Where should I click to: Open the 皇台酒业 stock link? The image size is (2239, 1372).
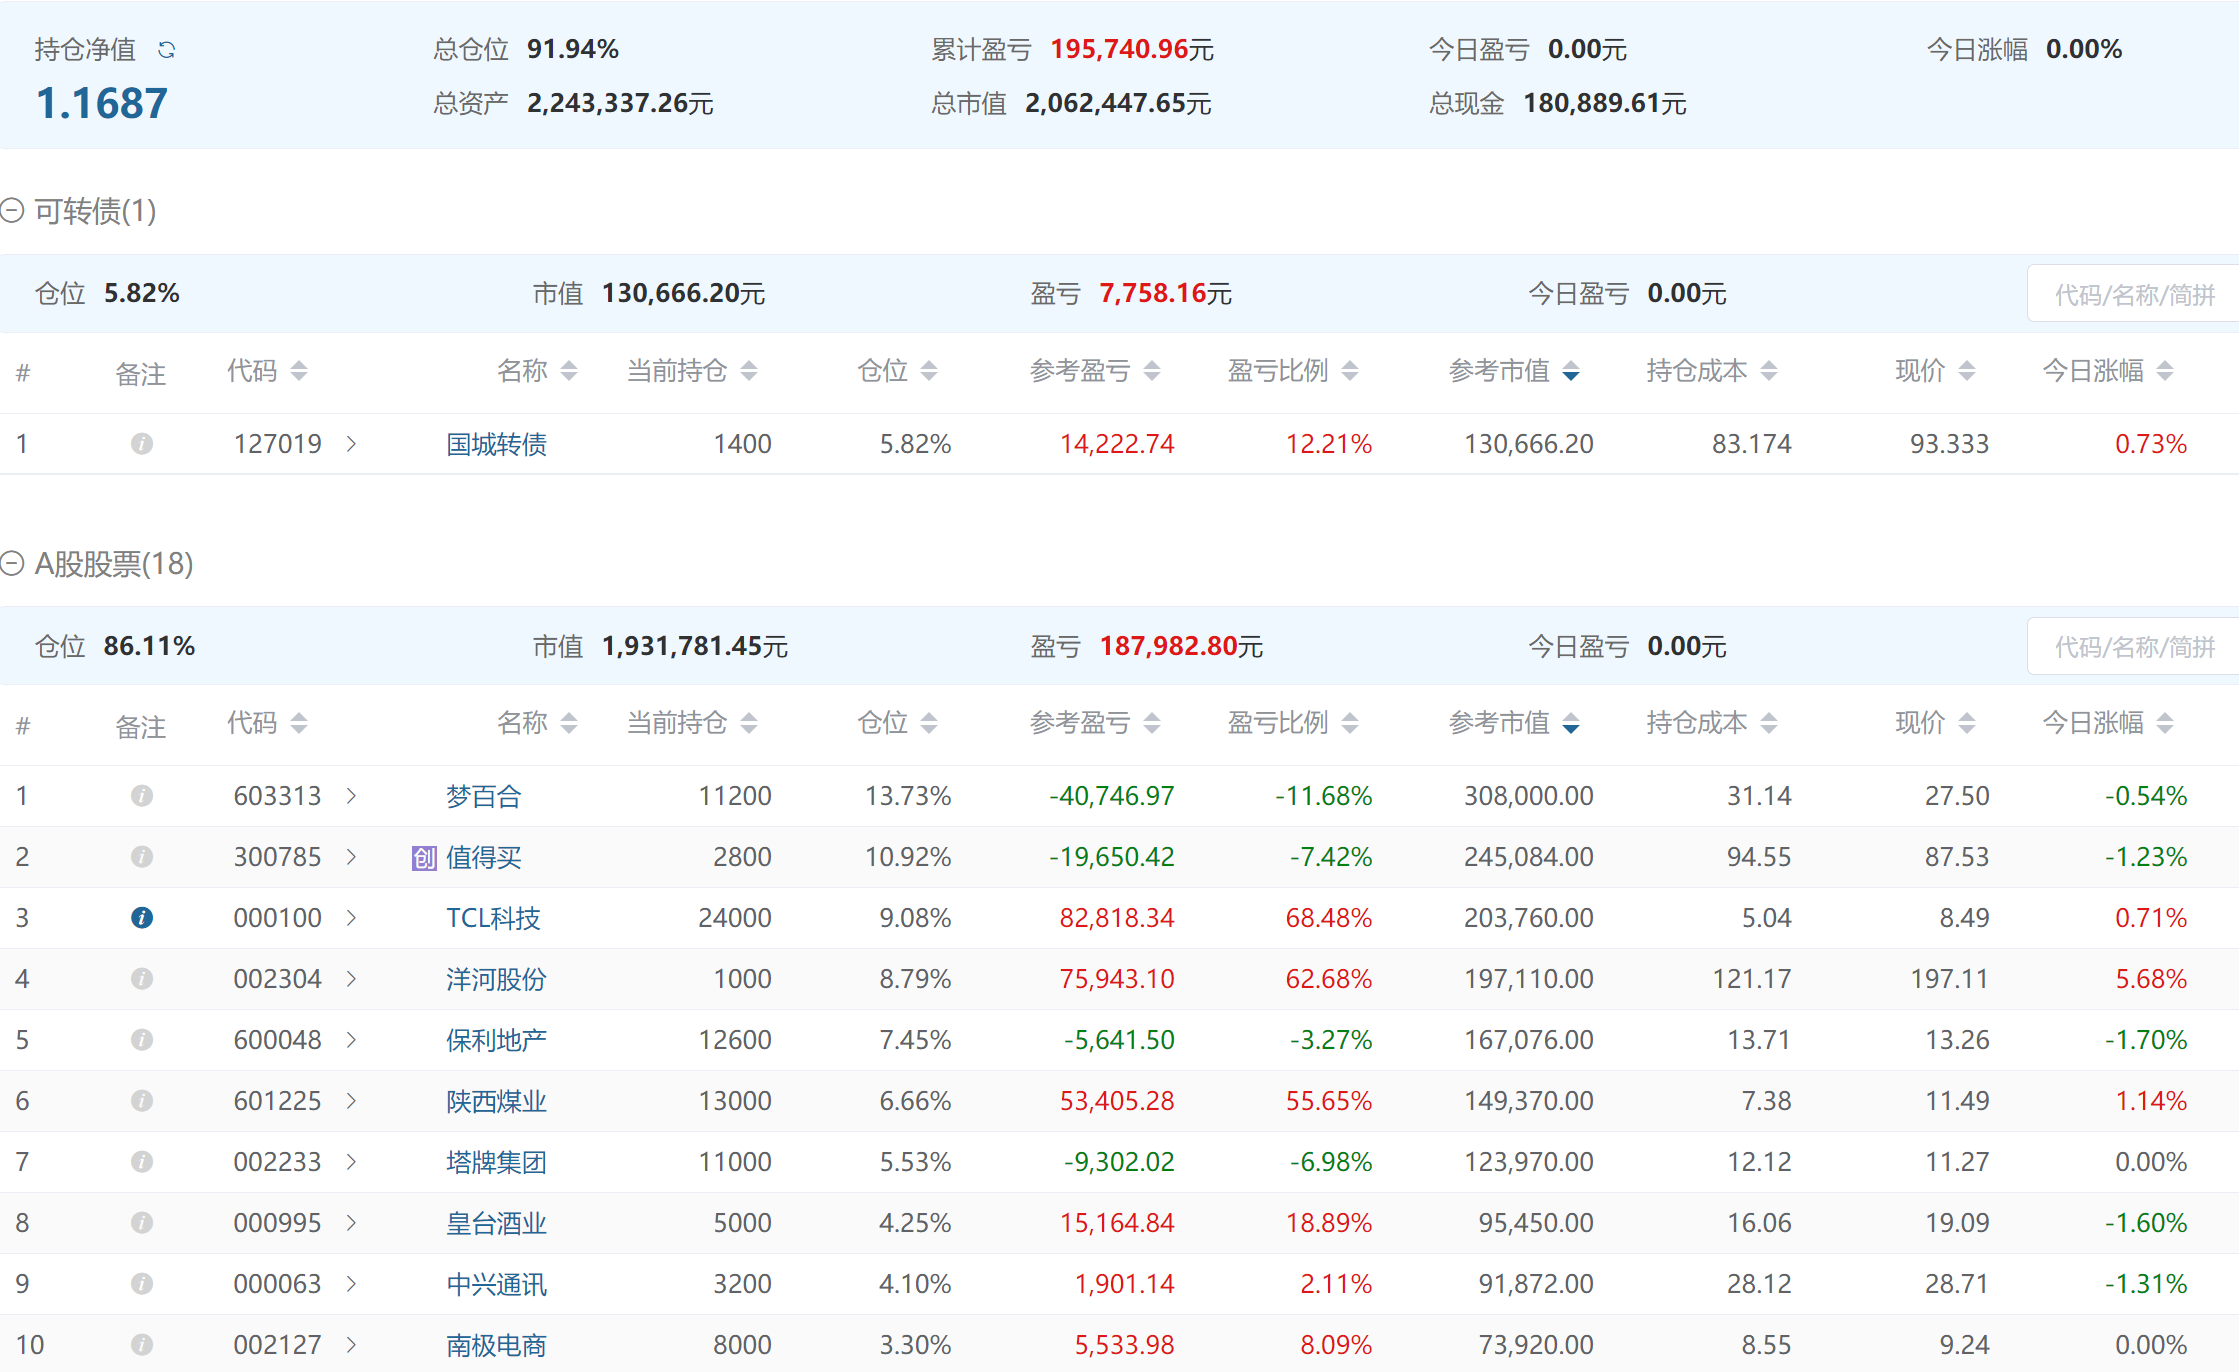[x=496, y=1223]
